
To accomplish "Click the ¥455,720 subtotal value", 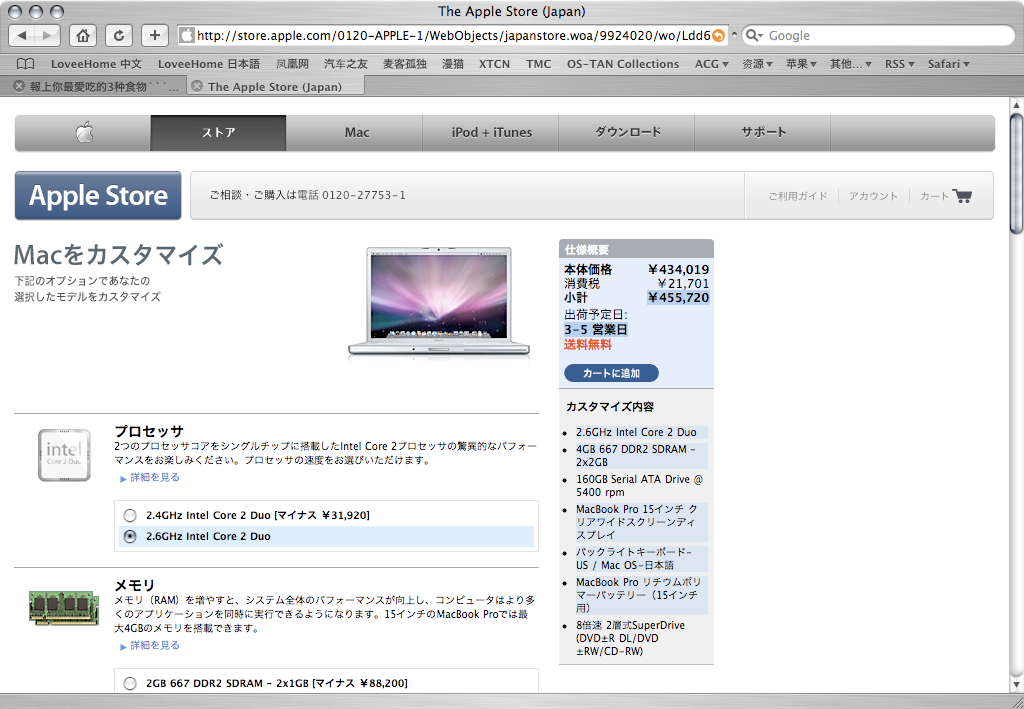I will (x=679, y=298).
